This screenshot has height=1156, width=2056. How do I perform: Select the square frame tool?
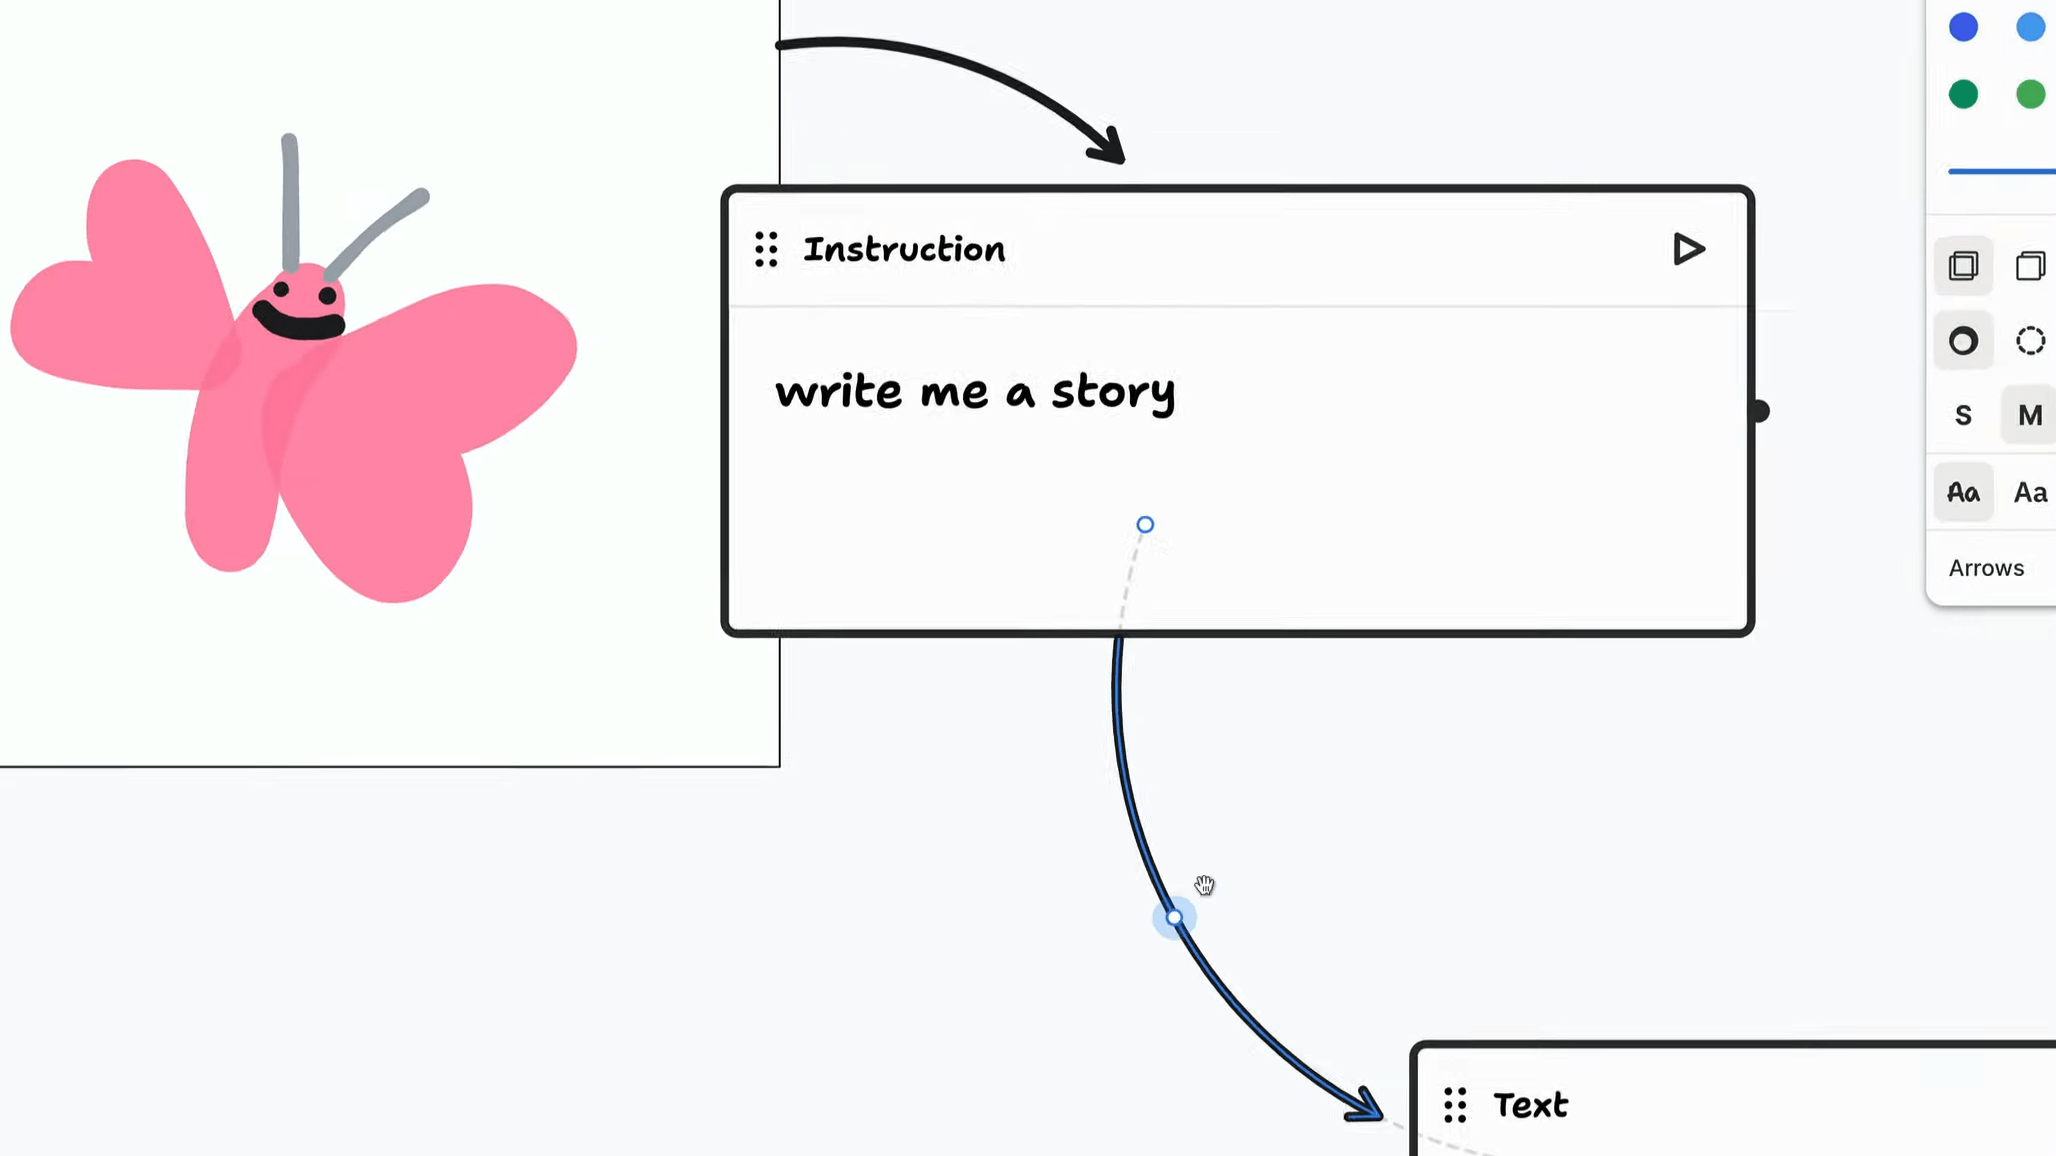pos(1963,265)
